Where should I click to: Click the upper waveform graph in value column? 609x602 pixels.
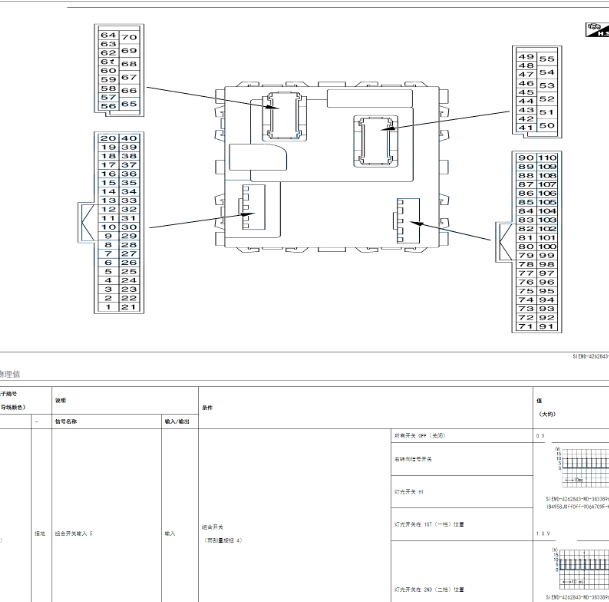coord(581,467)
